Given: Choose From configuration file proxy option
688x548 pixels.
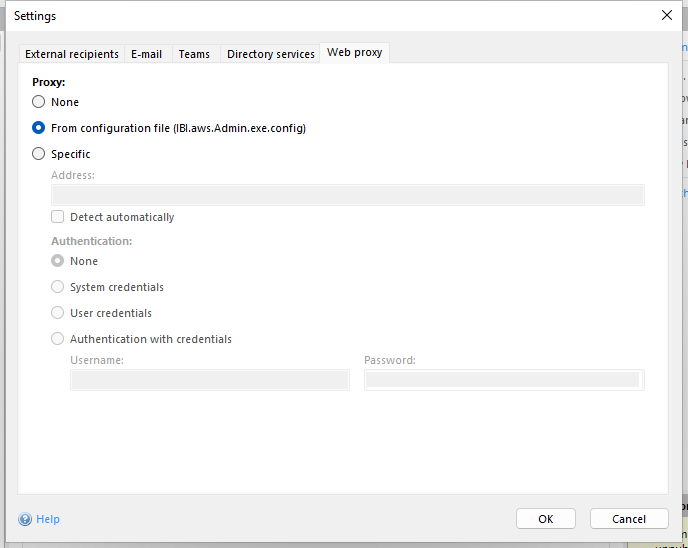Looking at the screenshot, I should (39, 128).
